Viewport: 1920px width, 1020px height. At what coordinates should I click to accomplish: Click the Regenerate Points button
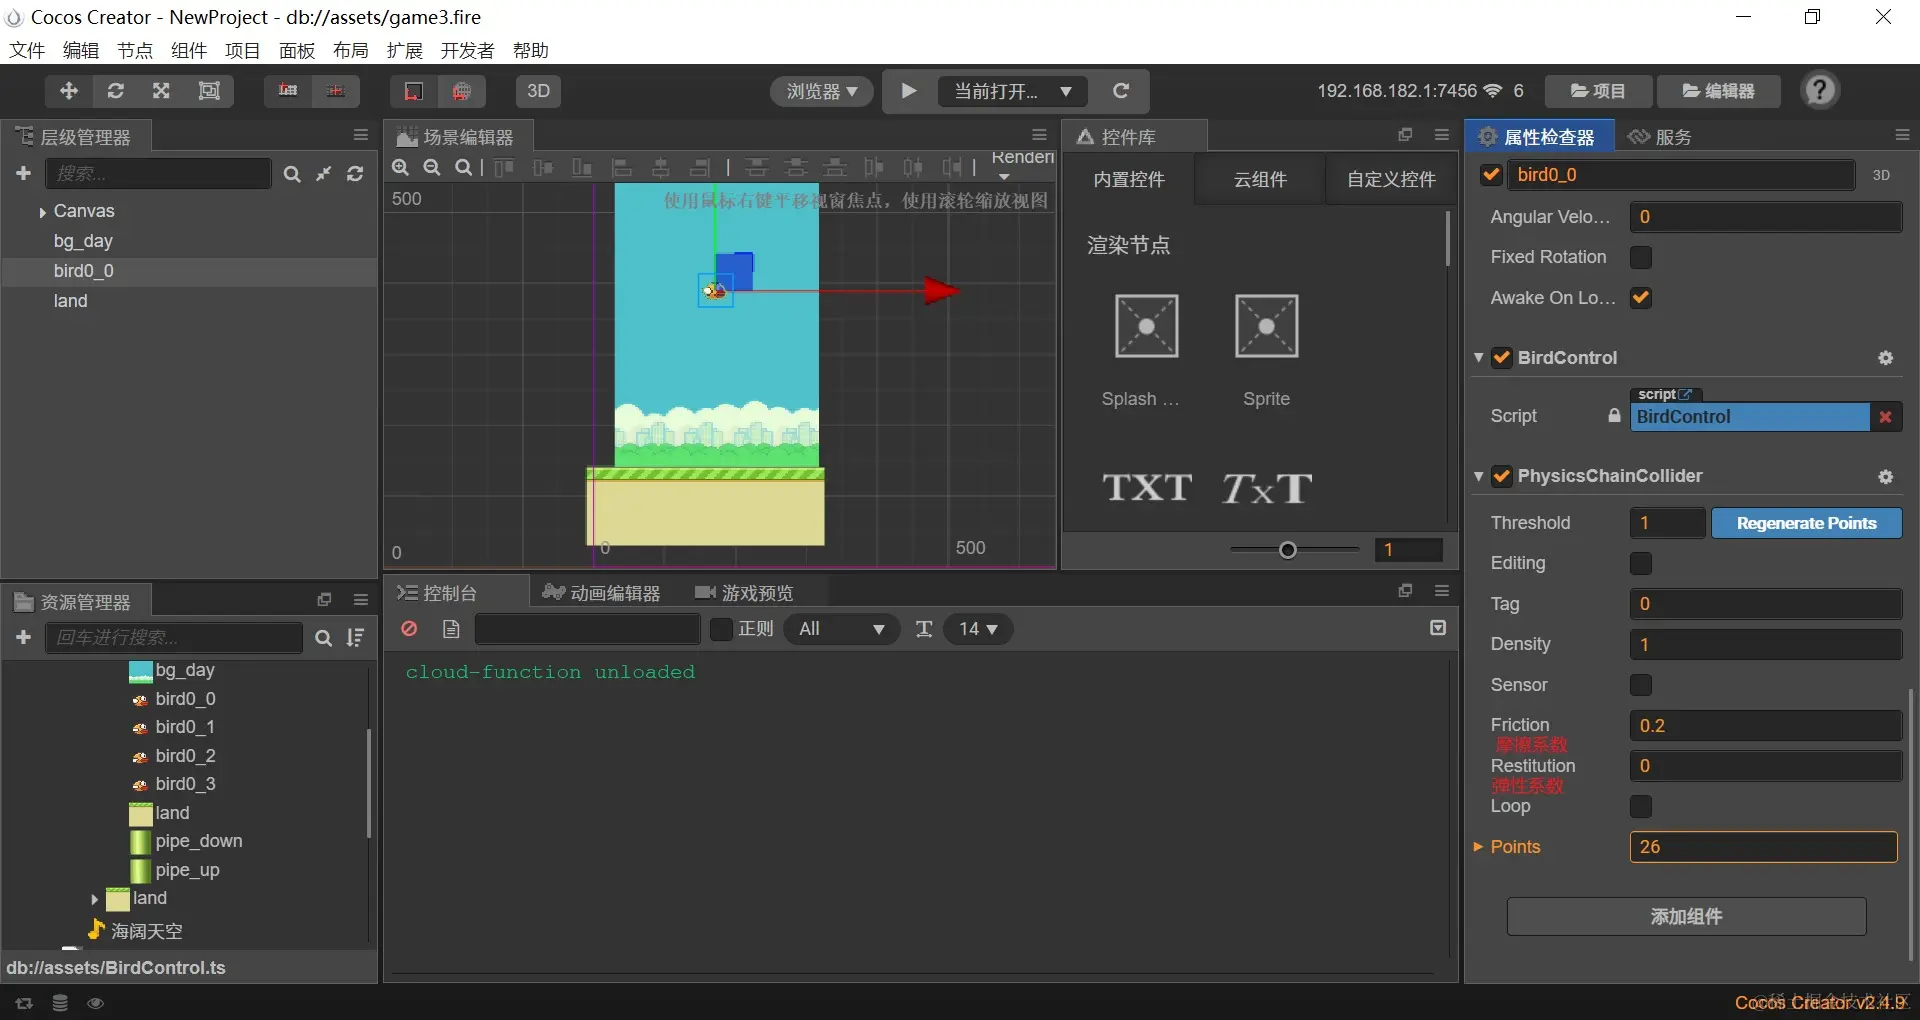click(x=1806, y=523)
